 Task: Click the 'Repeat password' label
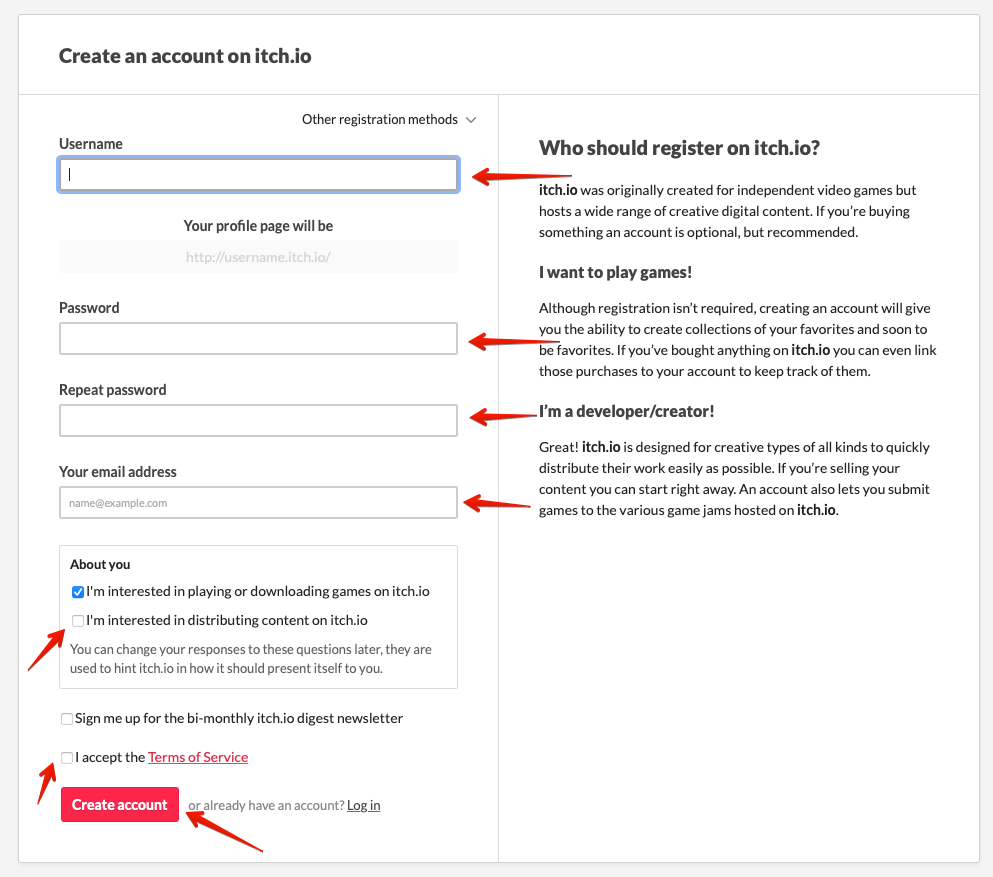113,390
